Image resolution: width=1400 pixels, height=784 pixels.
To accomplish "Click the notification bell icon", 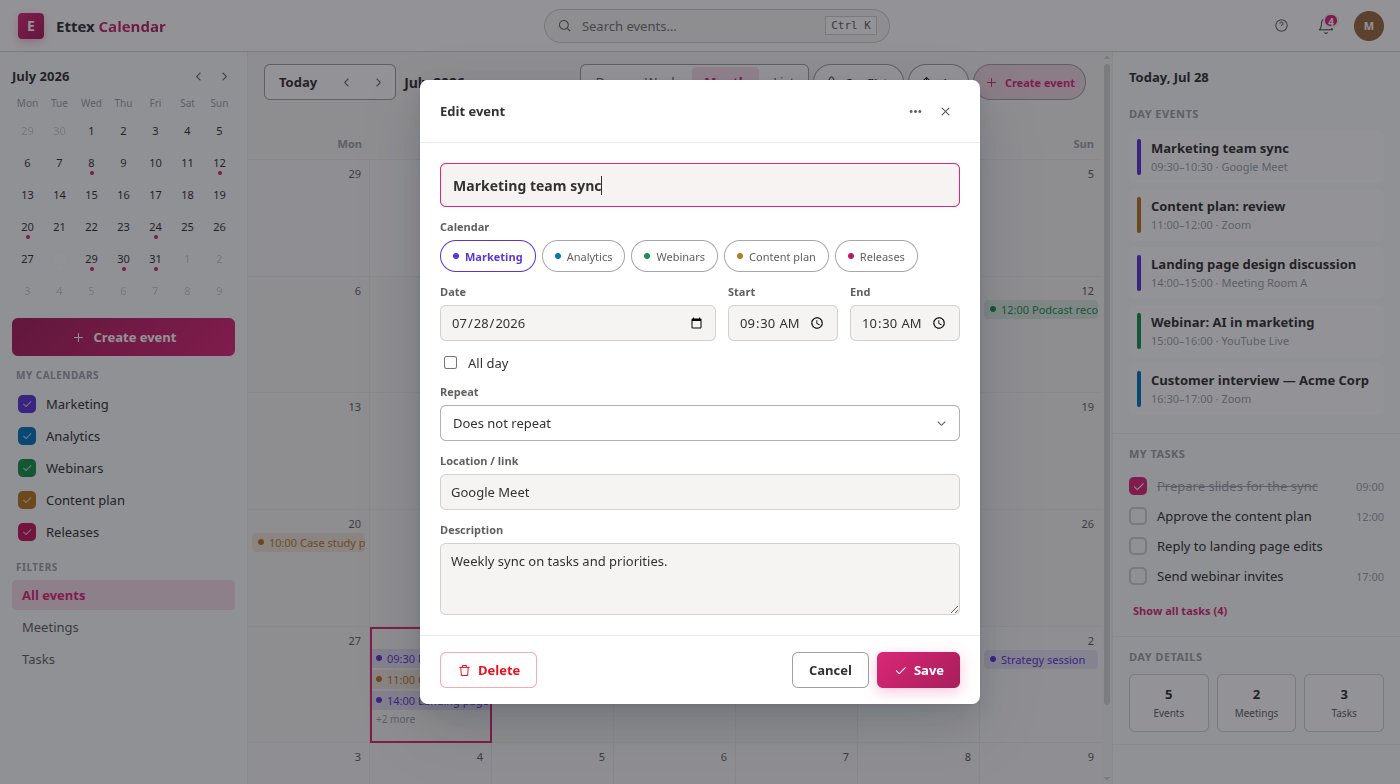I will 1326,26.
